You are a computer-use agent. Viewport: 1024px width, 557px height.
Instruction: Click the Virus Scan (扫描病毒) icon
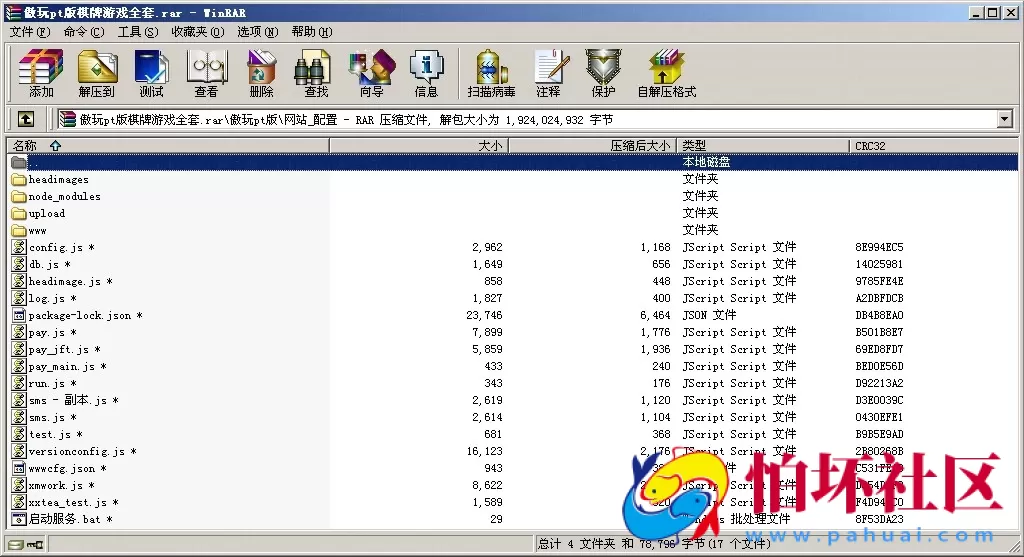pos(491,73)
